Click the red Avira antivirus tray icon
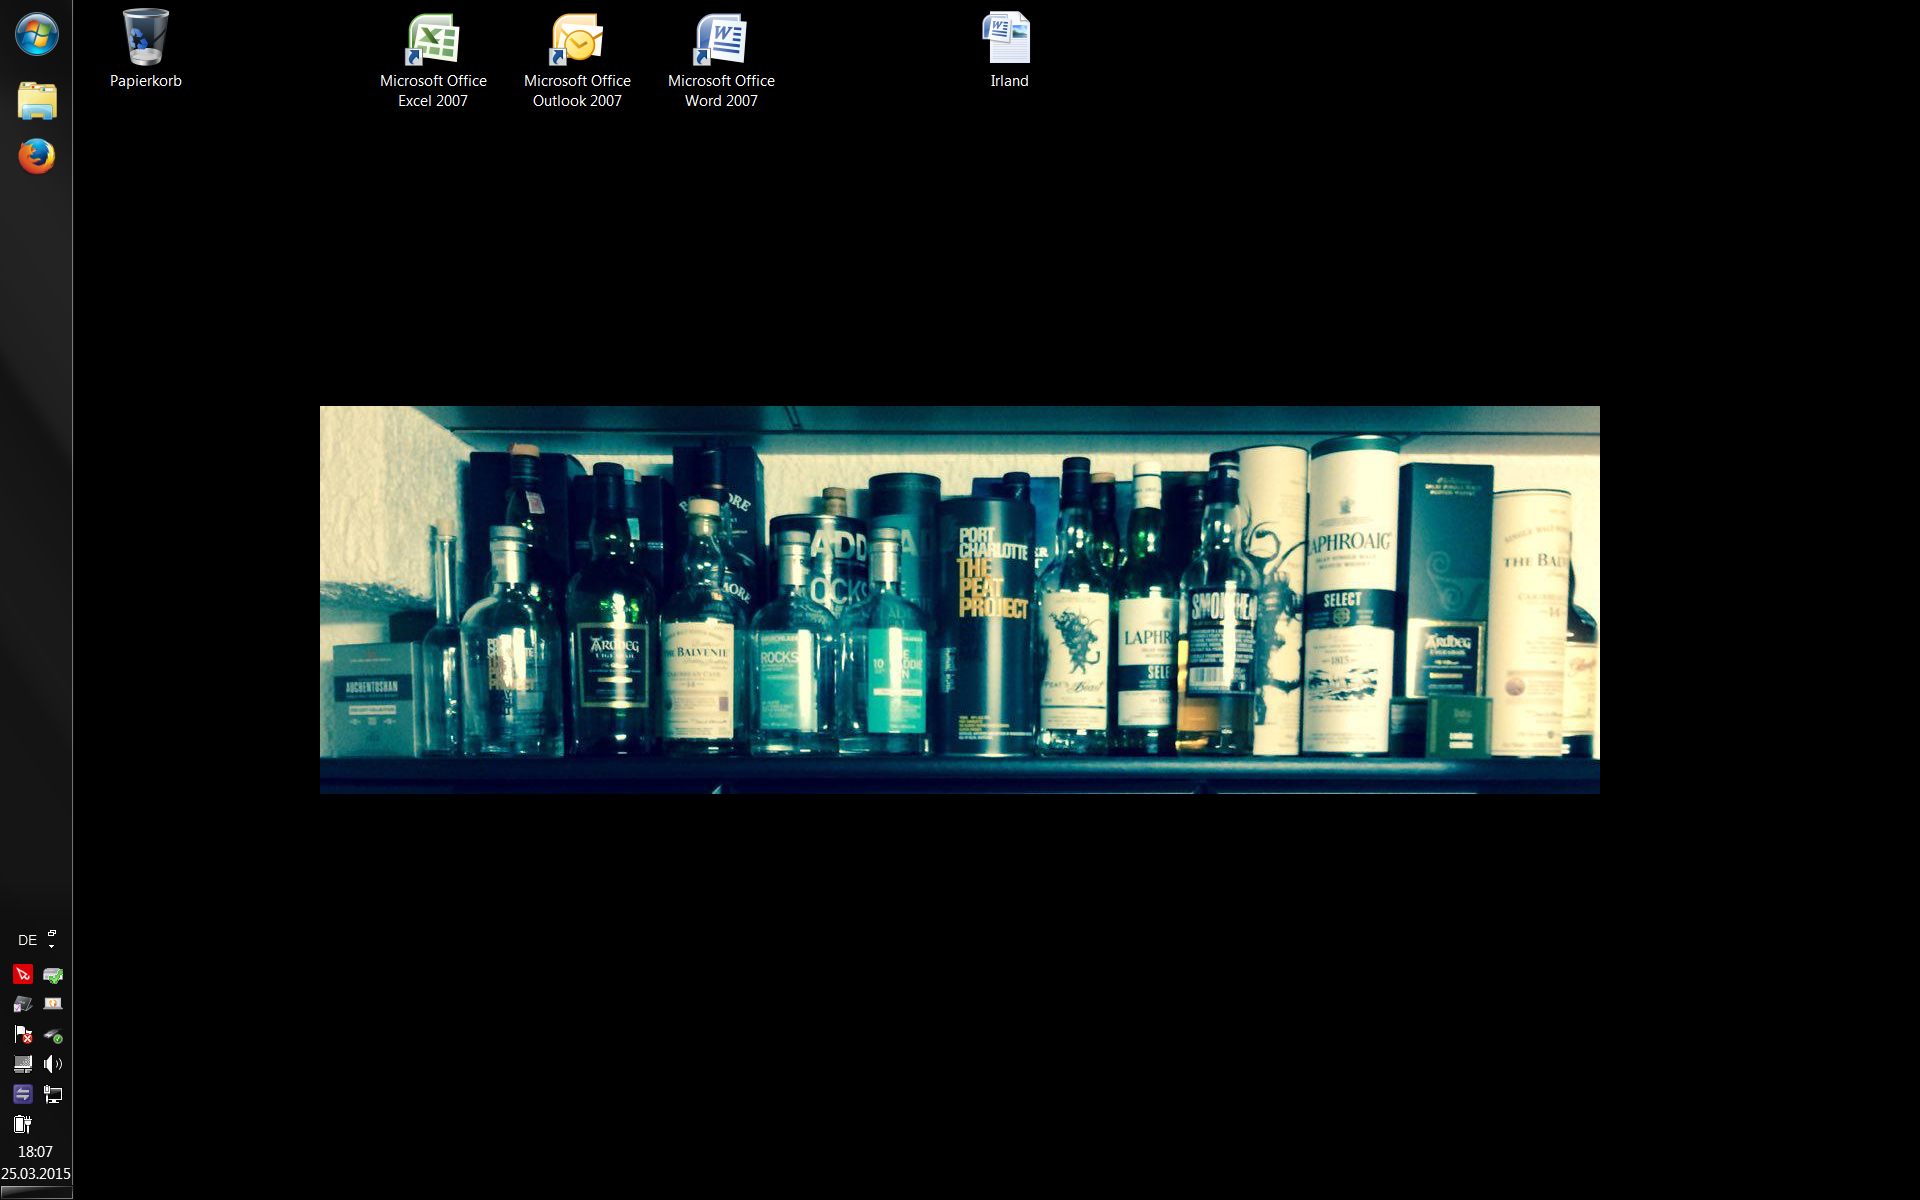The image size is (1920, 1200). pyautogui.click(x=23, y=974)
